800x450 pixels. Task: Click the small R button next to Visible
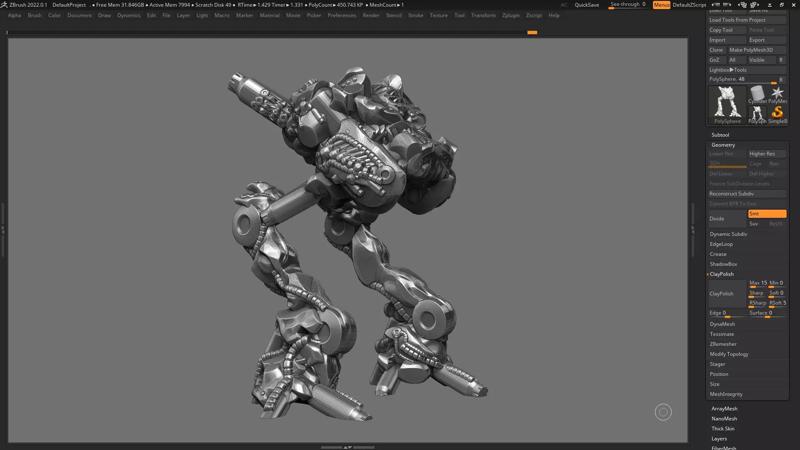point(781,60)
